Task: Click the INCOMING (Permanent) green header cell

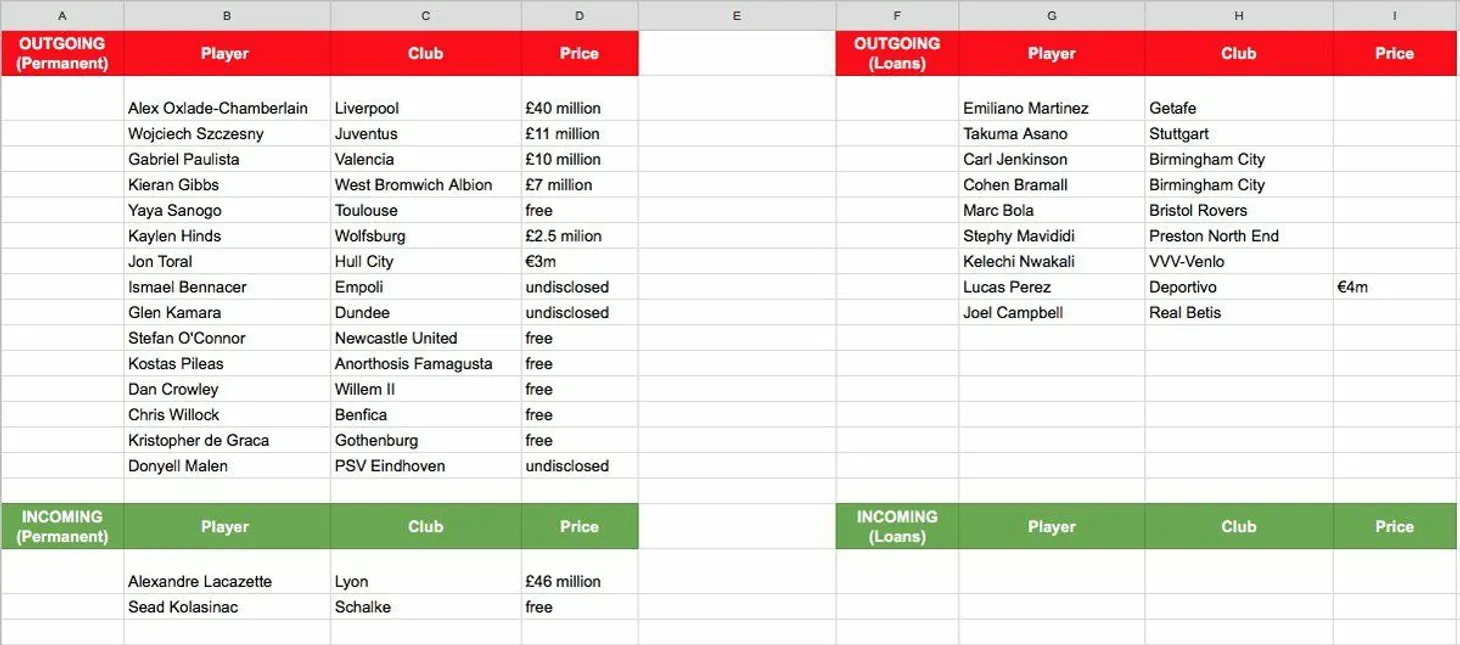Action: click(x=62, y=526)
